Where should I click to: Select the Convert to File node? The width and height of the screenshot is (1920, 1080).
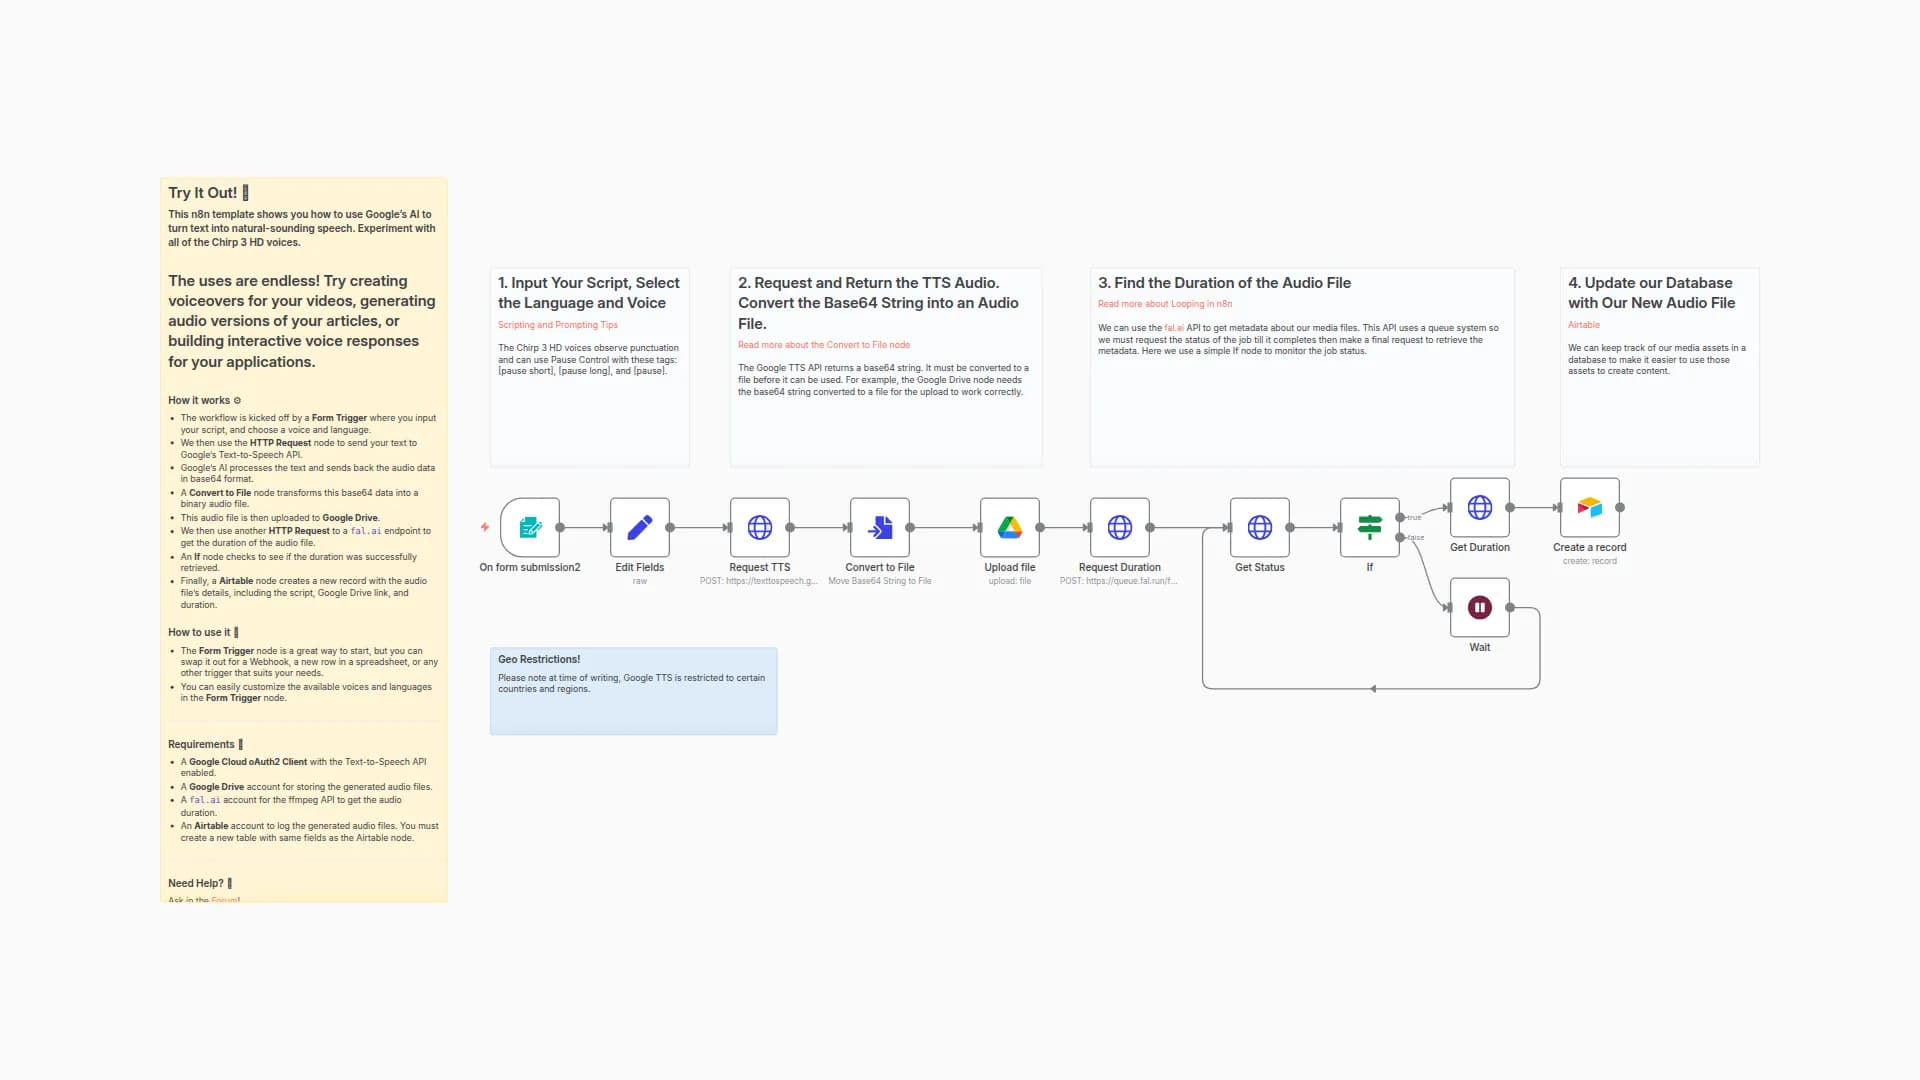point(879,527)
